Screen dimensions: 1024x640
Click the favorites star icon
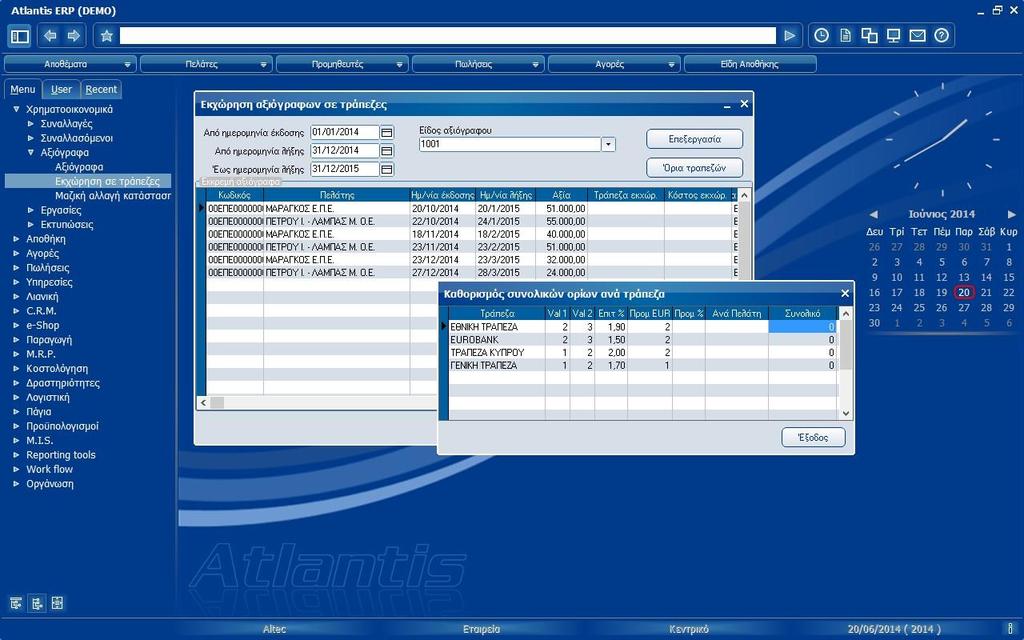click(x=107, y=36)
